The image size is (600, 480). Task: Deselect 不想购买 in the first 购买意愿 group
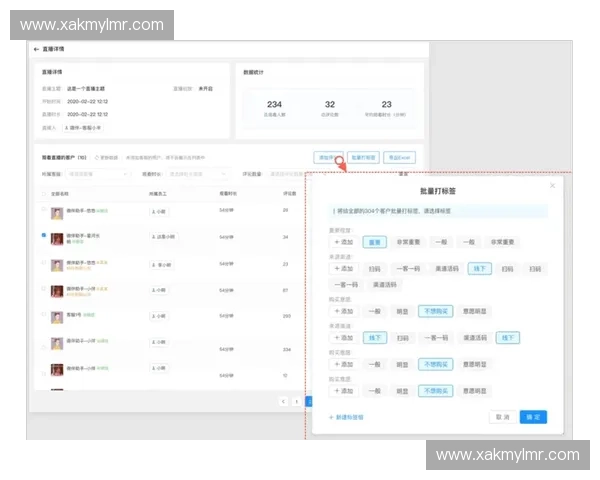435,311
